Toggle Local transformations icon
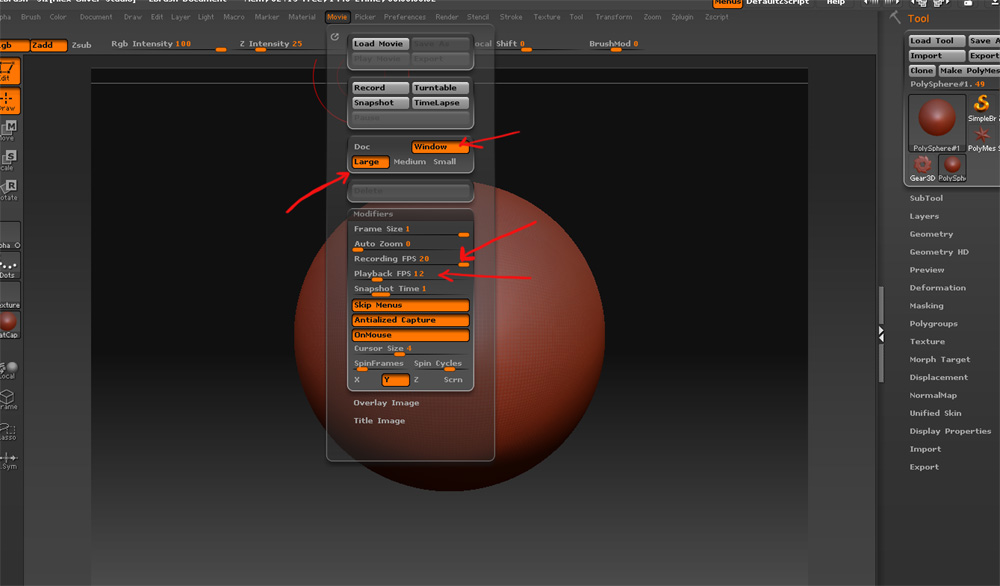 [x=9, y=370]
